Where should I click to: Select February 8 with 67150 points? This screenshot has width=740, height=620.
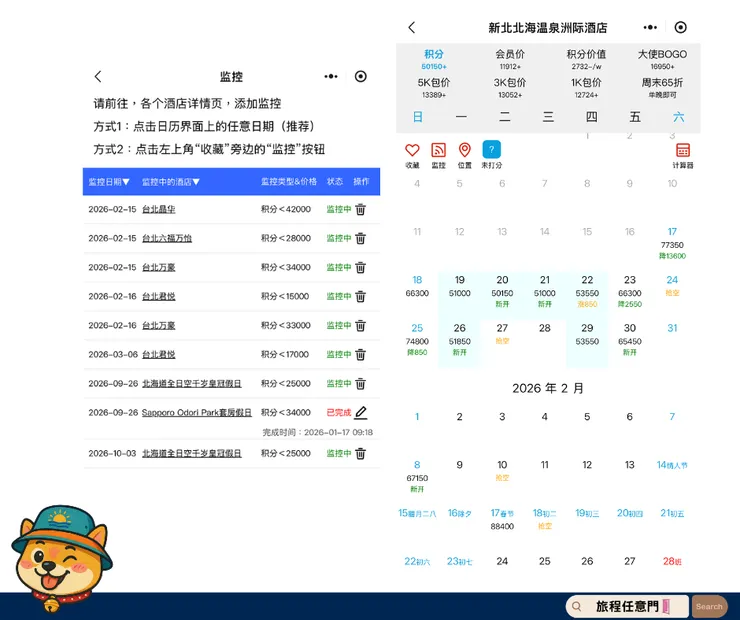click(417, 477)
